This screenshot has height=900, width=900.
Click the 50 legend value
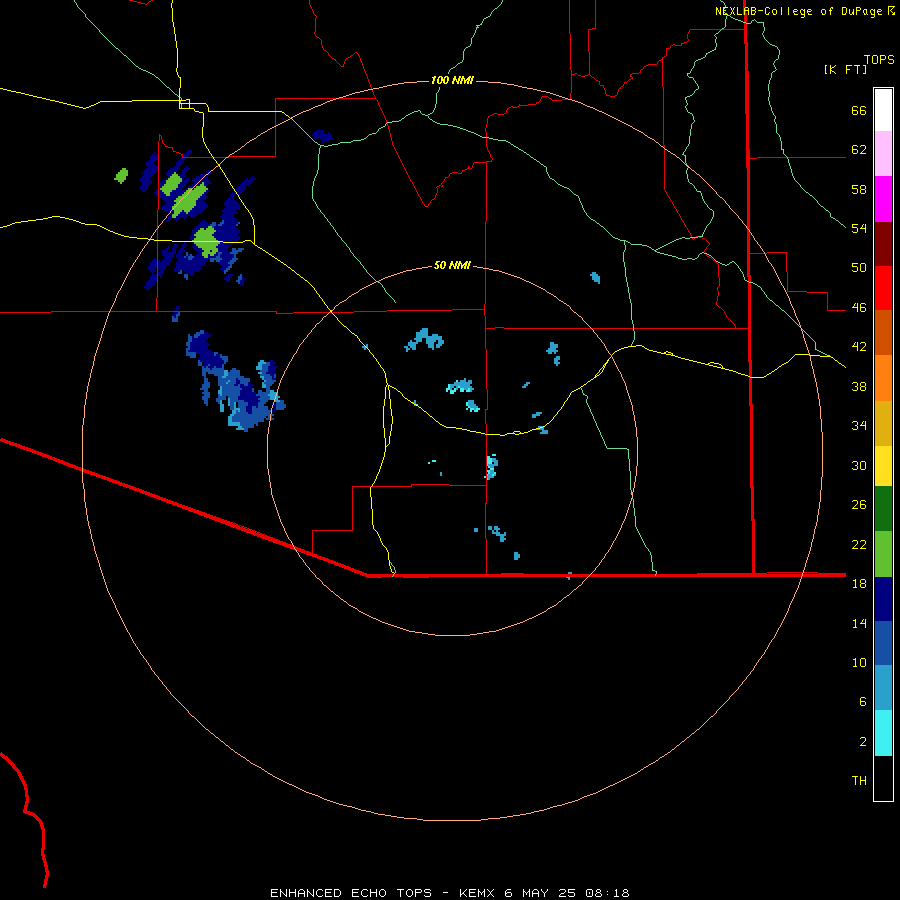pyautogui.click(x=859, y=267)
